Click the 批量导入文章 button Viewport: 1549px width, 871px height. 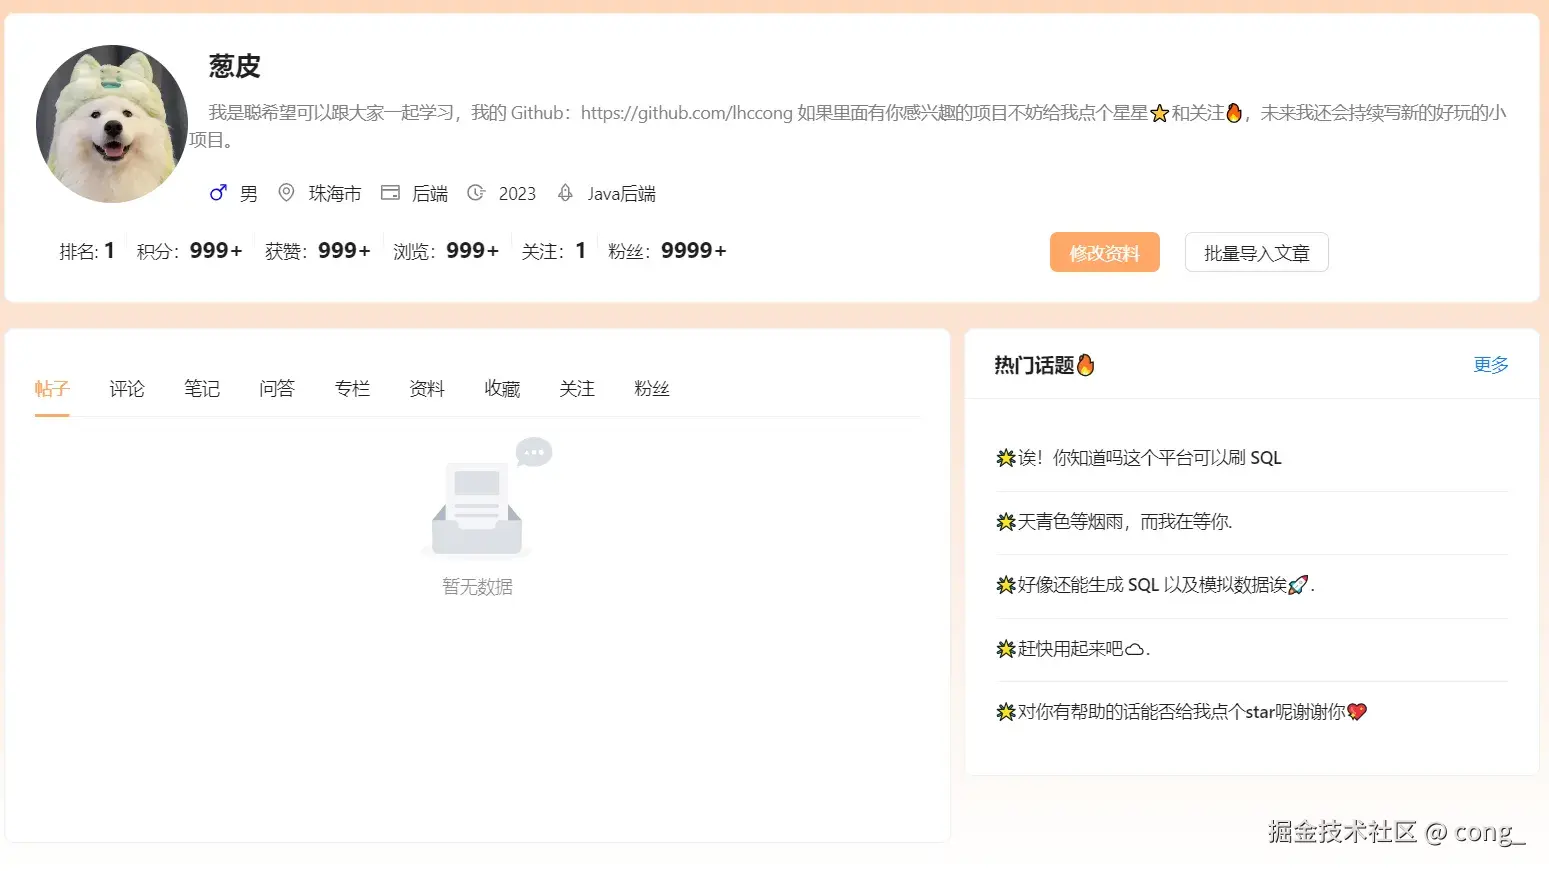1257,252
